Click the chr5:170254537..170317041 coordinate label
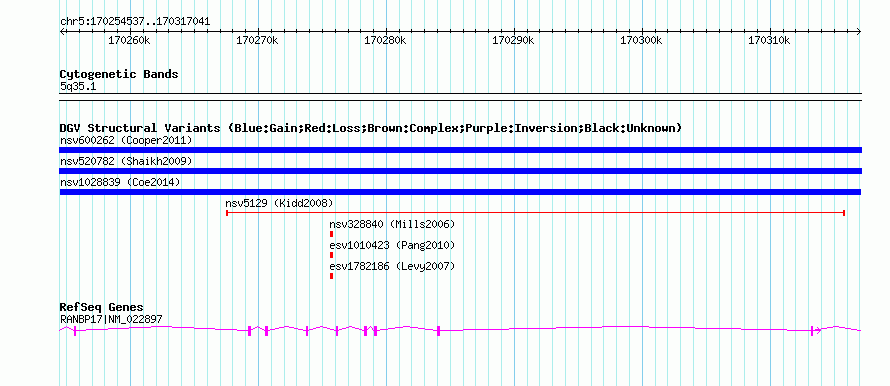 (x=135, y=22)
